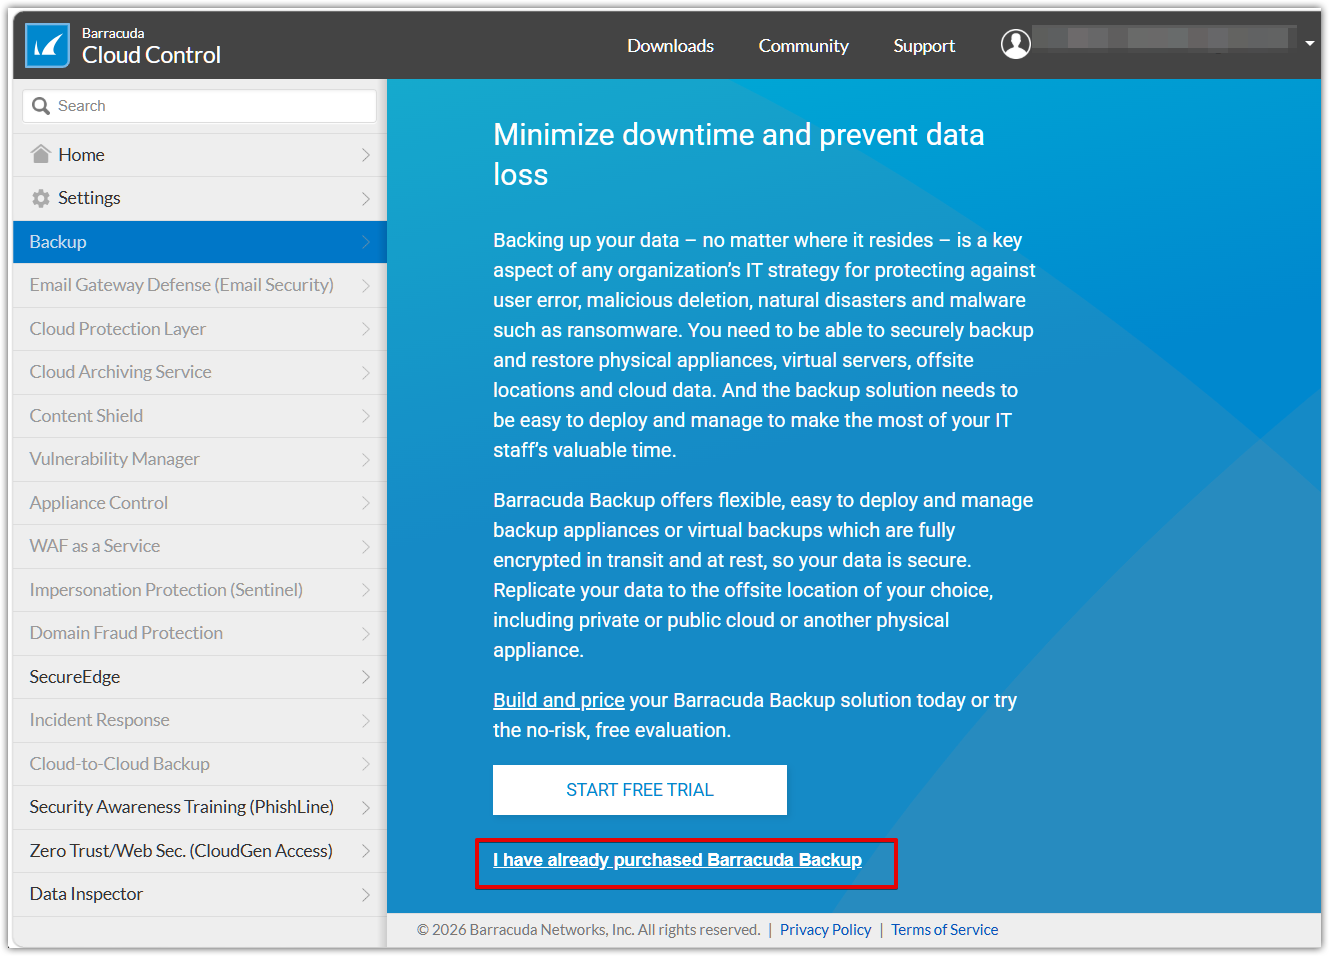The image size is (1329, 956).
Task: Open WAF as a Service
Action: pyautogui.click(x=200, y=546)
